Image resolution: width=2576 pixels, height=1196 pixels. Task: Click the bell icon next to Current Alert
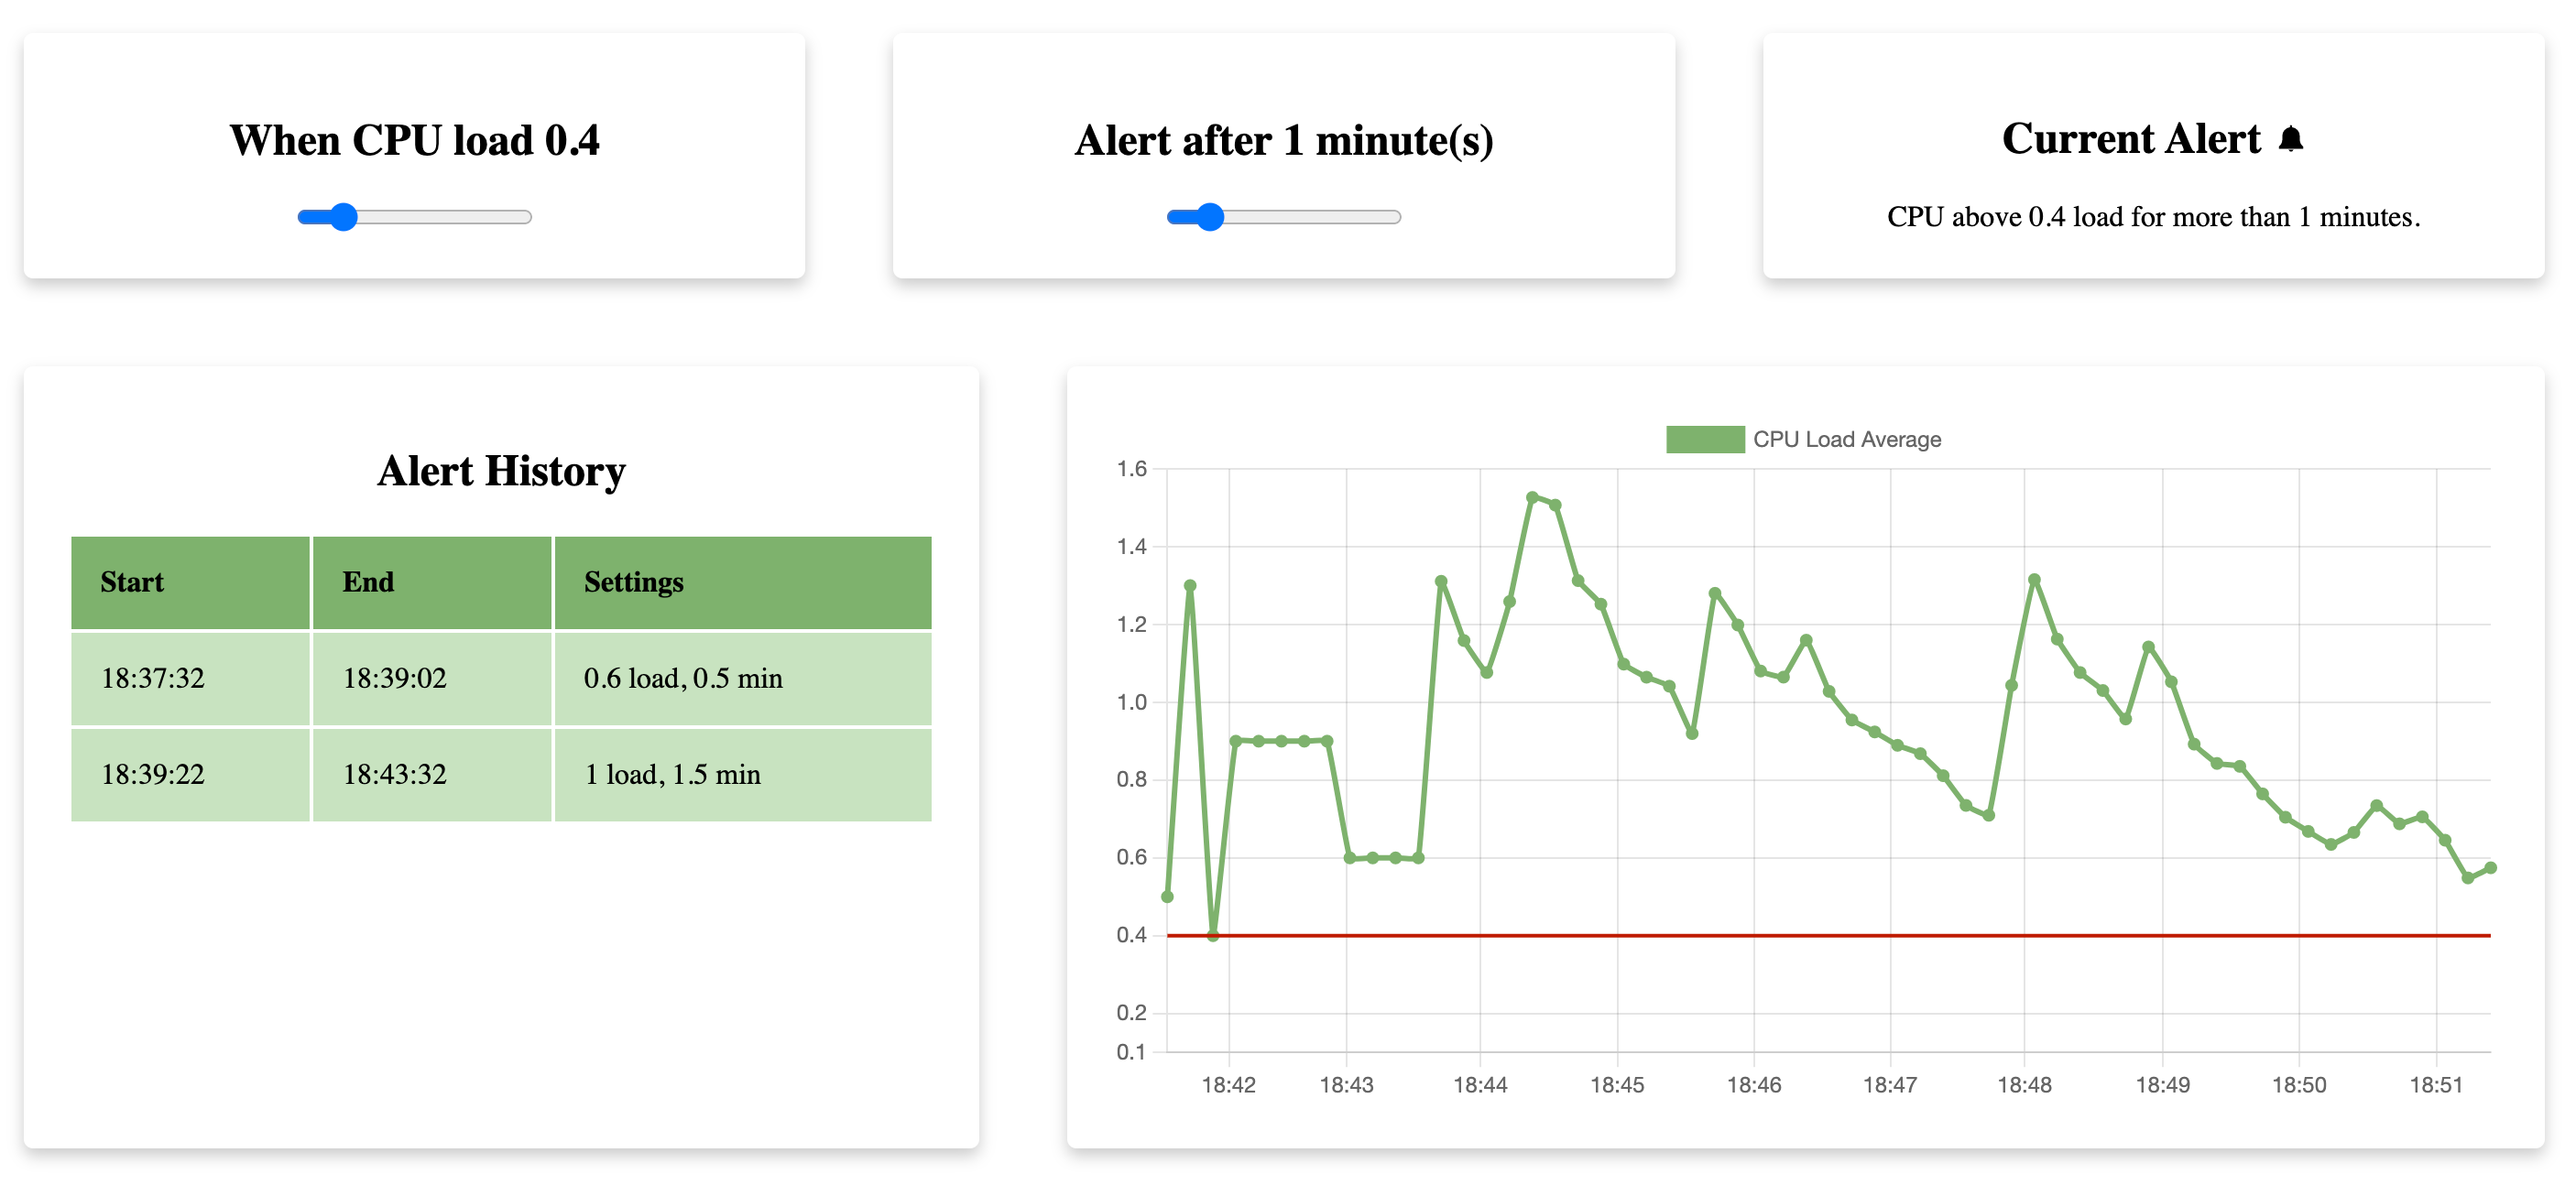click(2291, 139)
